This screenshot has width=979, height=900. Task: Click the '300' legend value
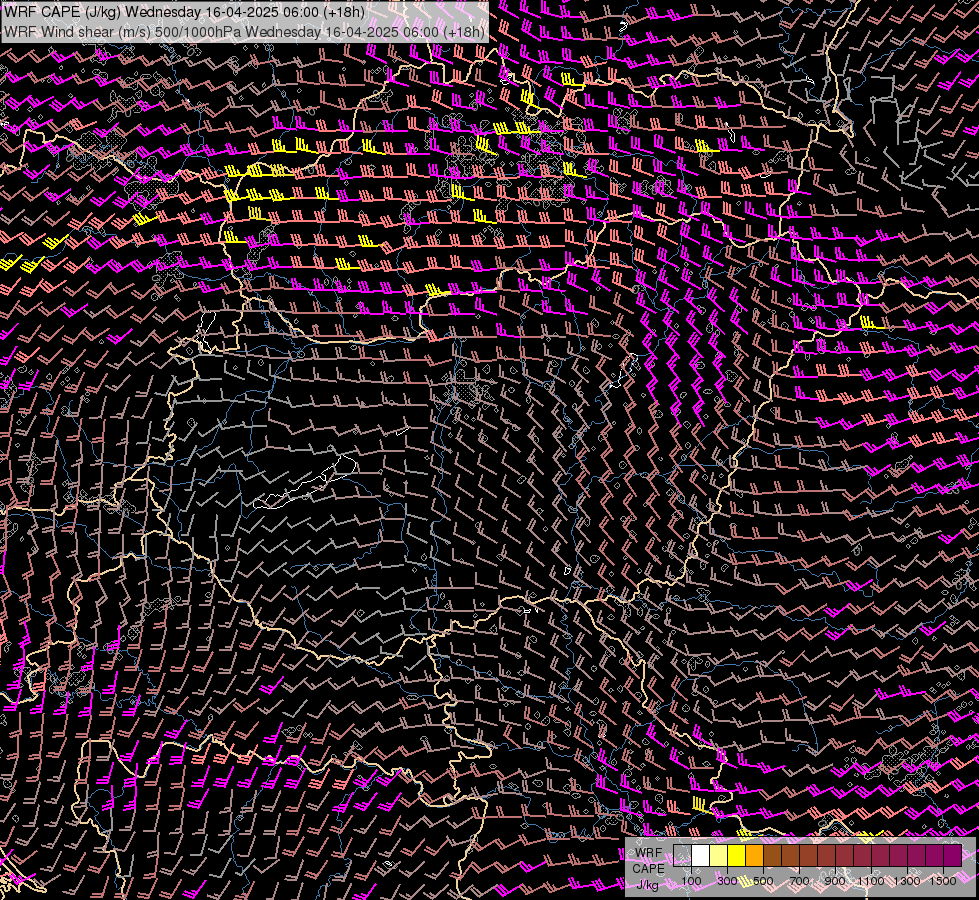[727, 881]
